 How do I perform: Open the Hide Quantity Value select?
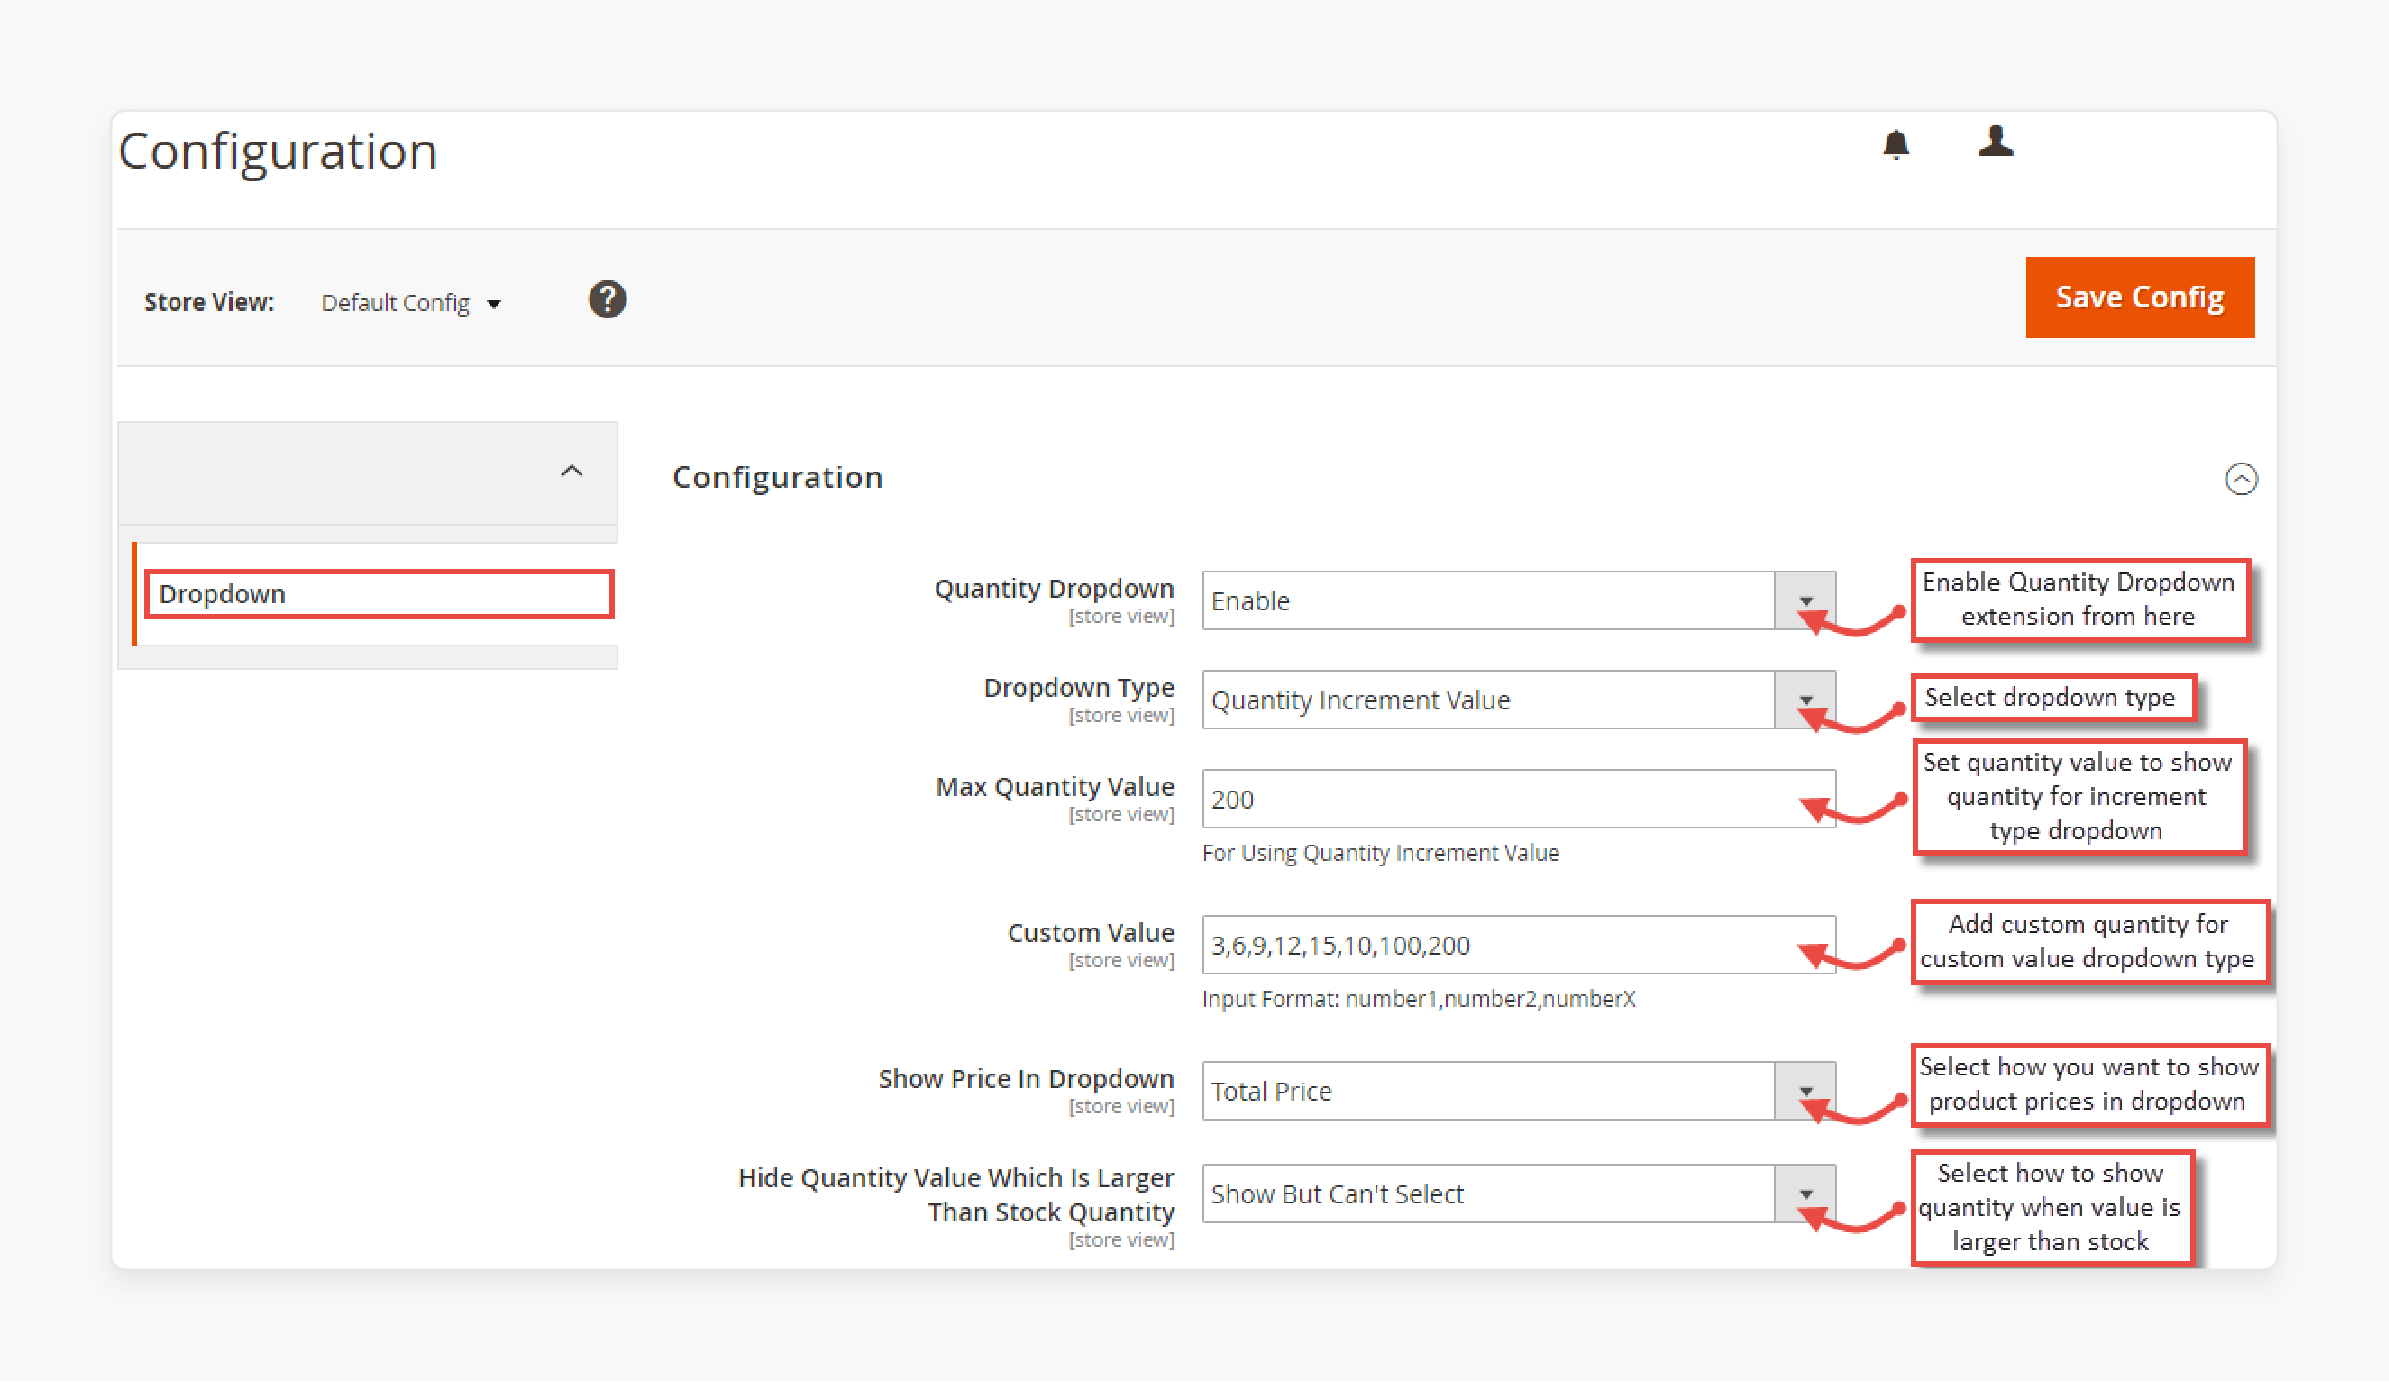click(1518, 1193)
